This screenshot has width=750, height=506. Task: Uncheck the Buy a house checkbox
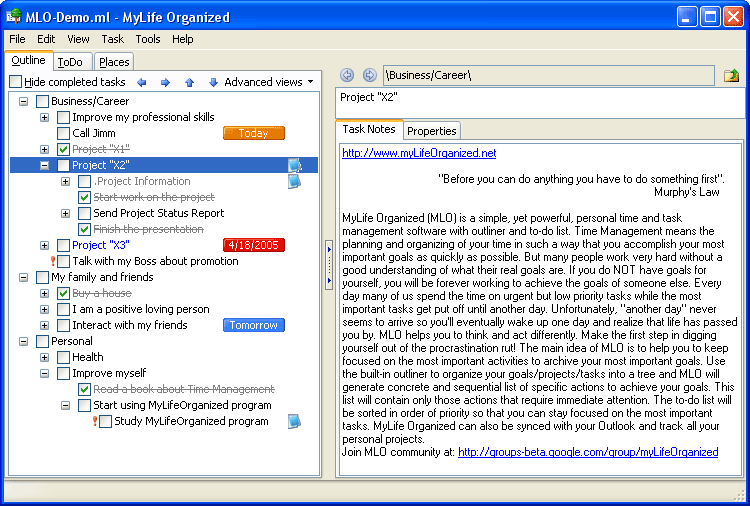click(63, 293)
